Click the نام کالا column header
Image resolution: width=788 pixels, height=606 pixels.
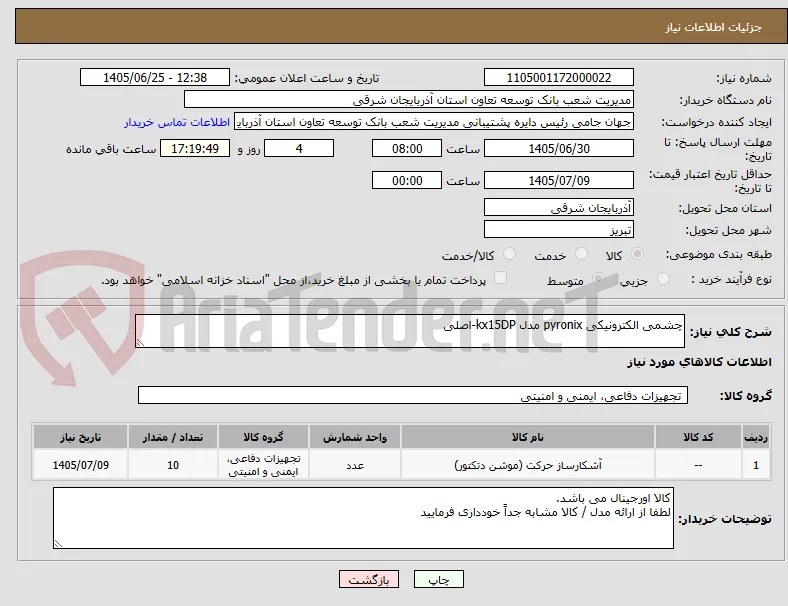click(528, 437)
